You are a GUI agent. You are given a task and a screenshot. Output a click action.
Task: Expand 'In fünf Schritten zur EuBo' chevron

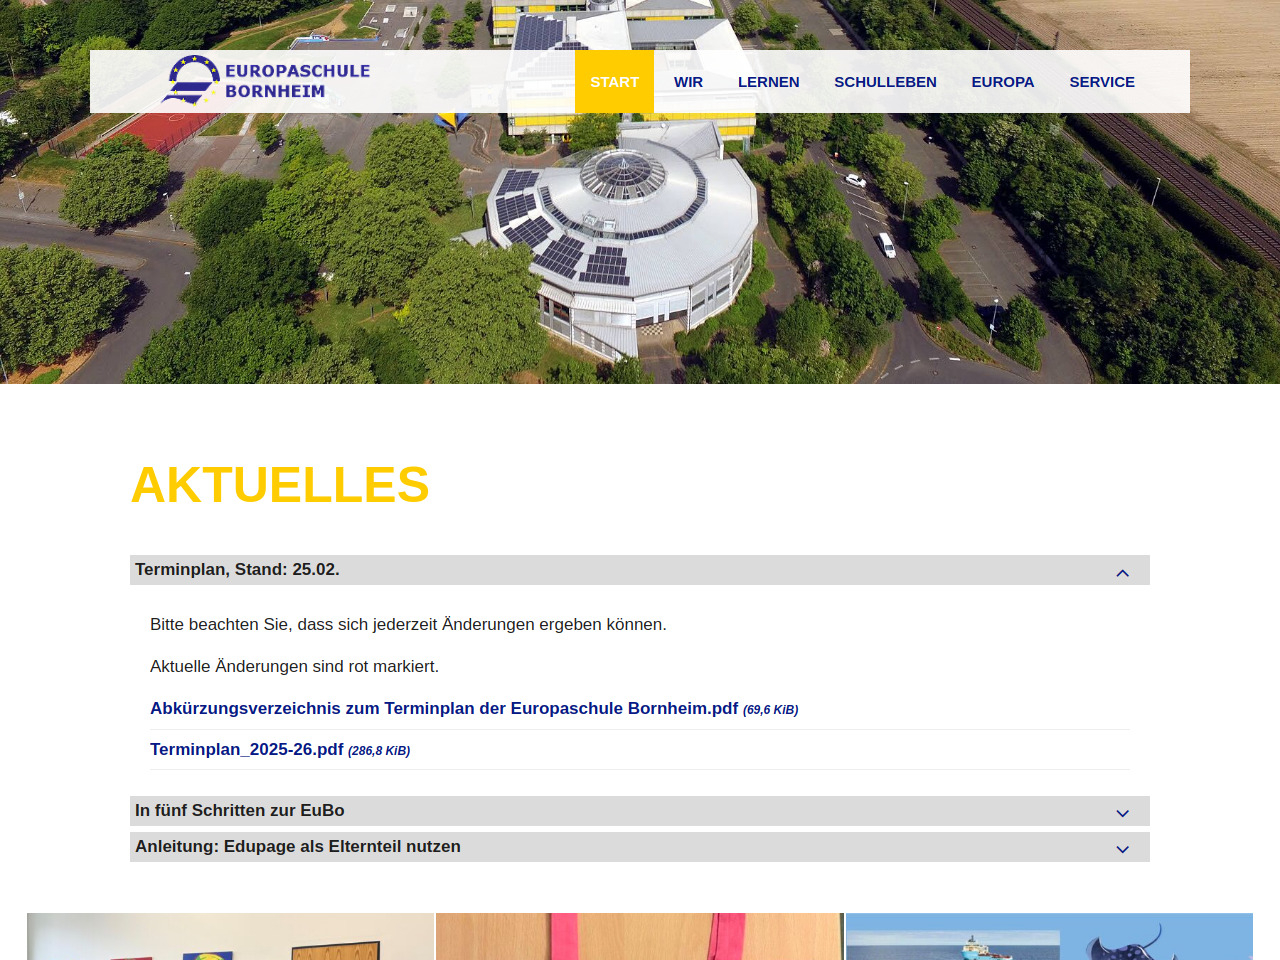pyautogui.click(x=1122, y=813)
